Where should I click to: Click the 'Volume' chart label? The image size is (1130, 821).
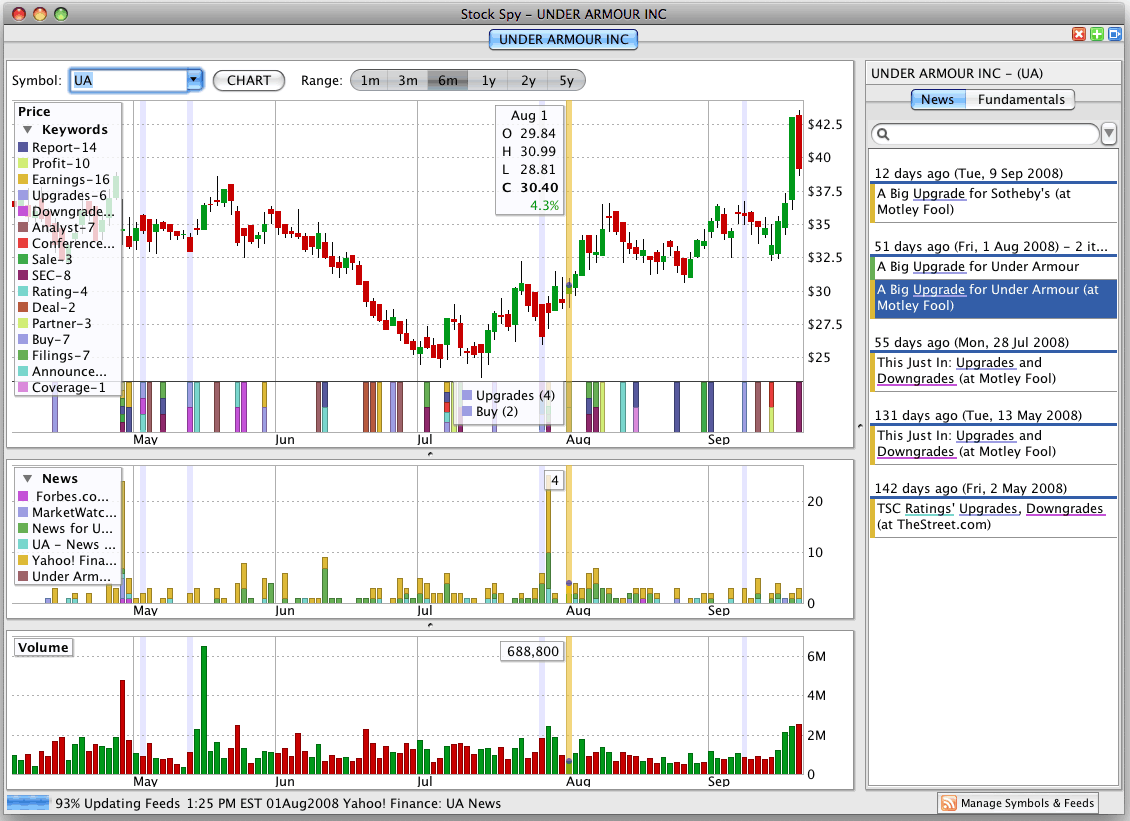43,647
